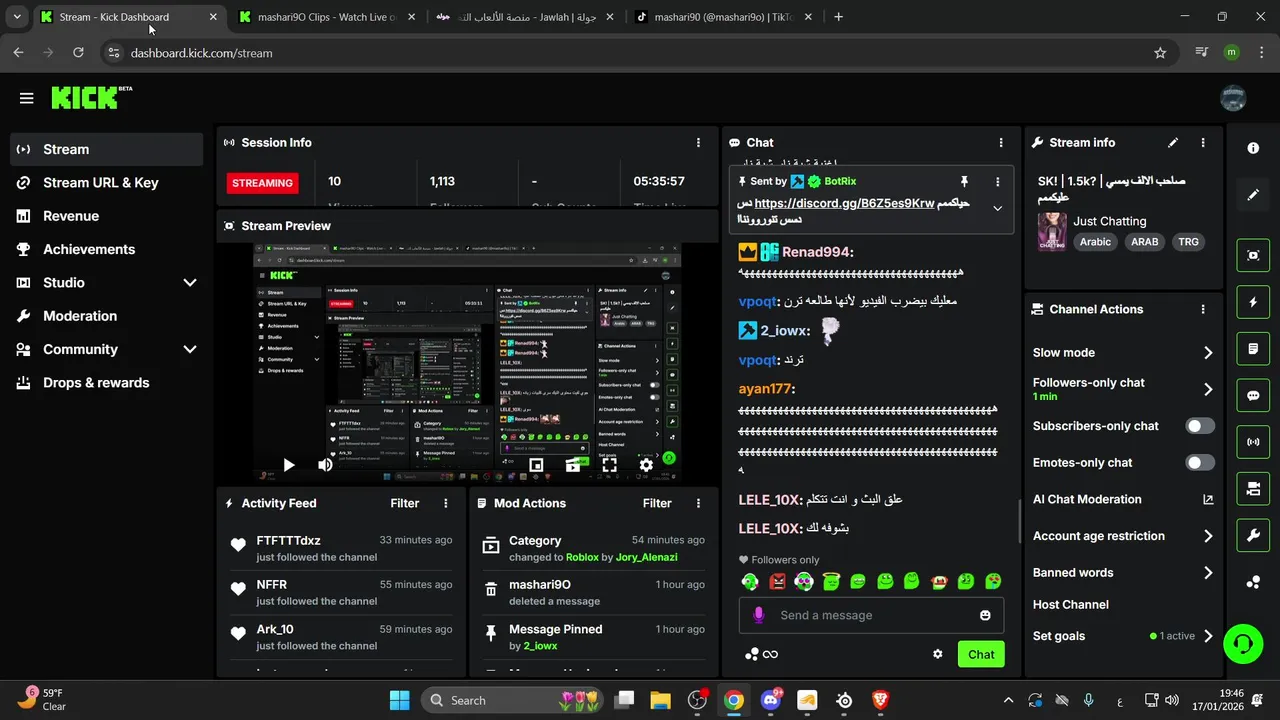Image resolution: width=1280 pixels, height=720 pixels.
Task: Open Stream URL & Key page
Action: (107, 183)
